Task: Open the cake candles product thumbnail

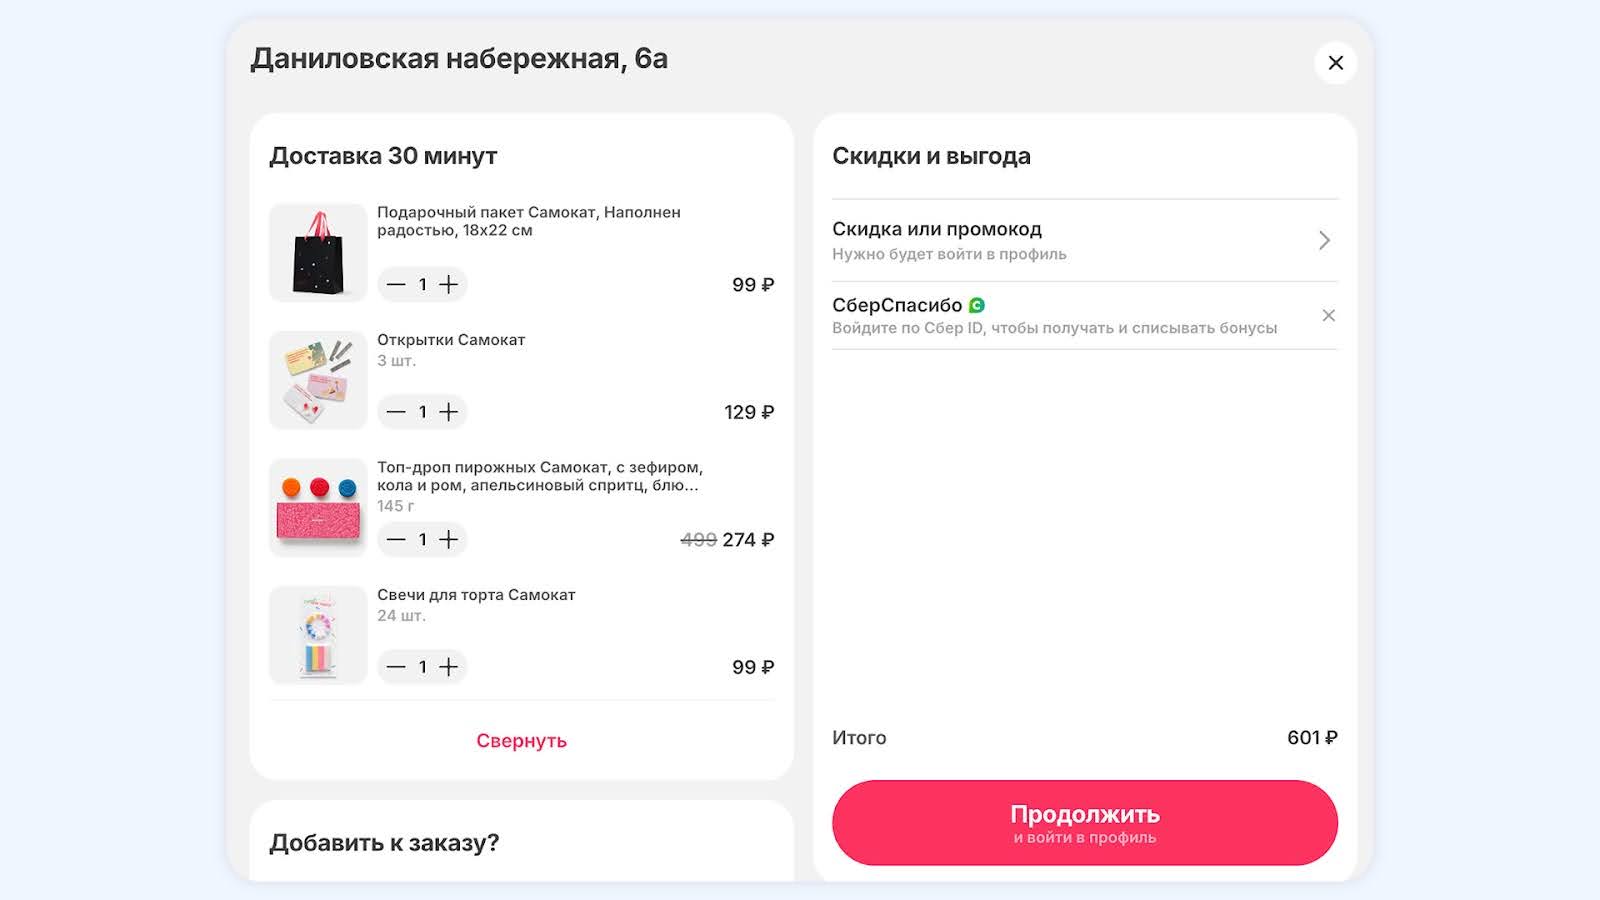Action: [x=318, y=635]
